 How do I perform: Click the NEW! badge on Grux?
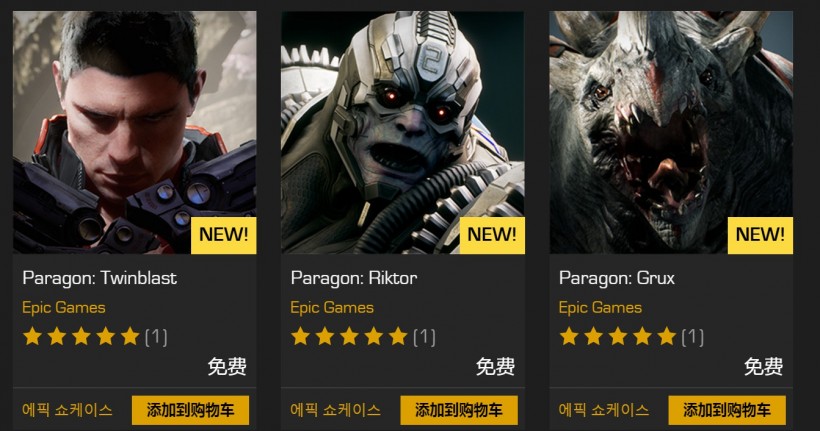[x=760, y=235]
